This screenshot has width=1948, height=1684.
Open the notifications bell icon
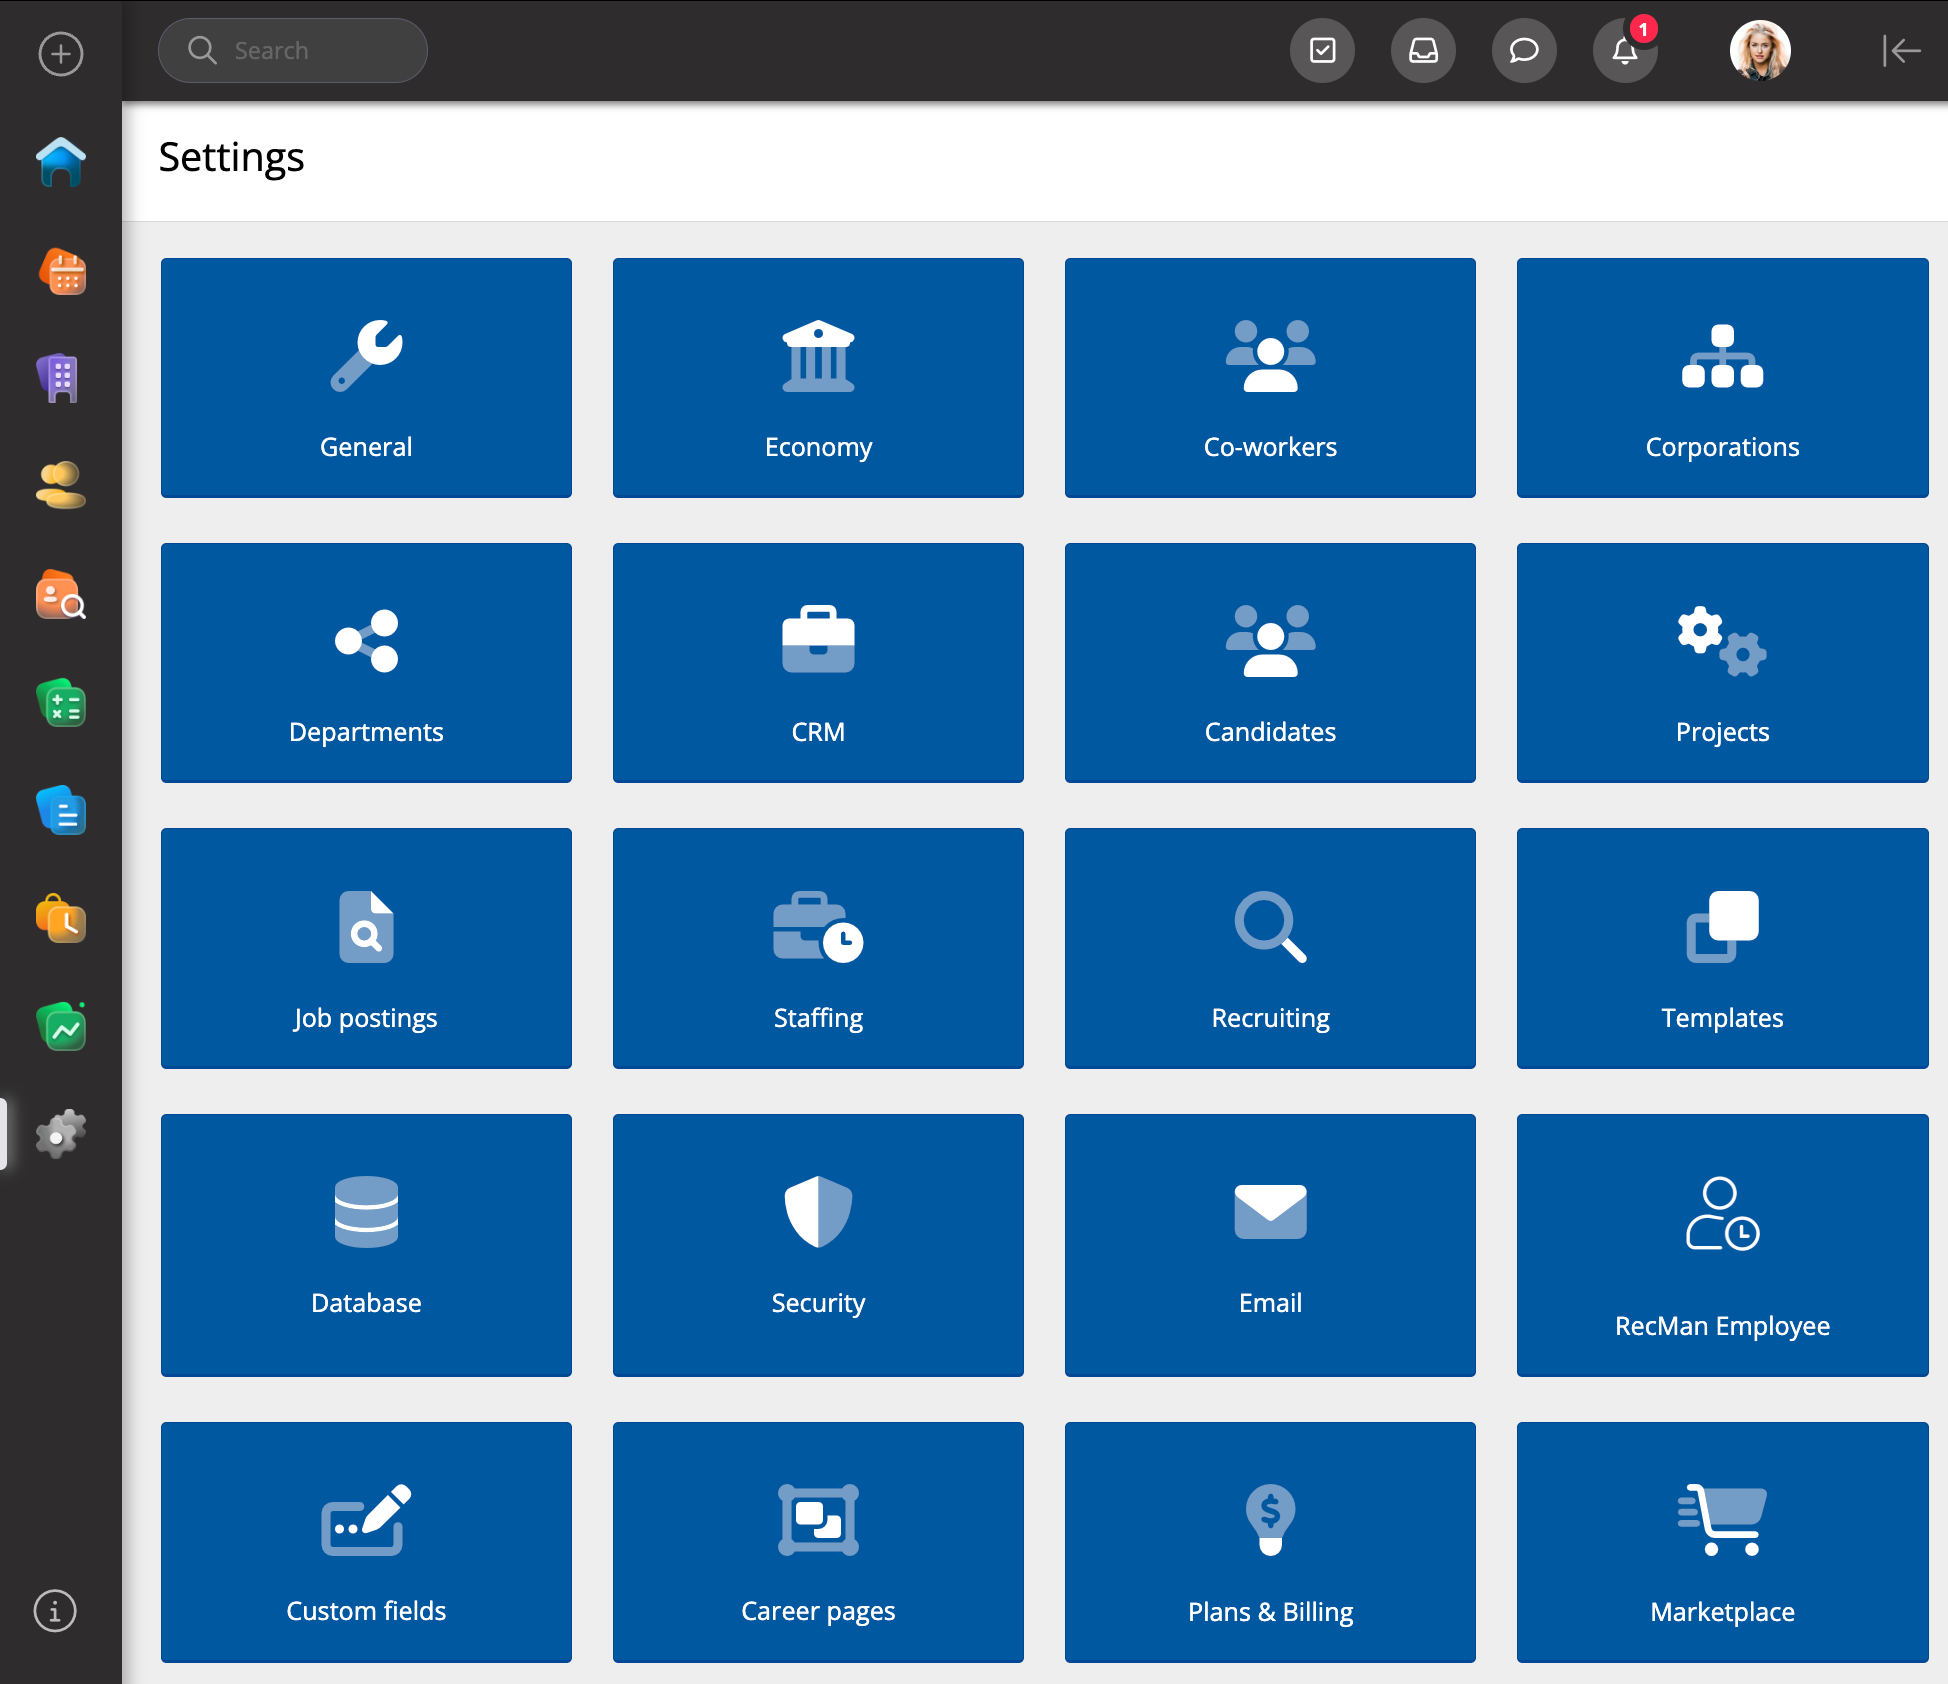point(1625,51)
